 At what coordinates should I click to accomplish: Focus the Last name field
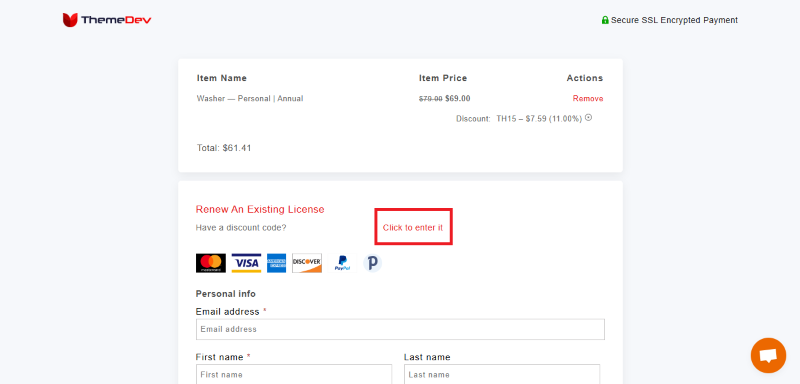tap(502, 374)
